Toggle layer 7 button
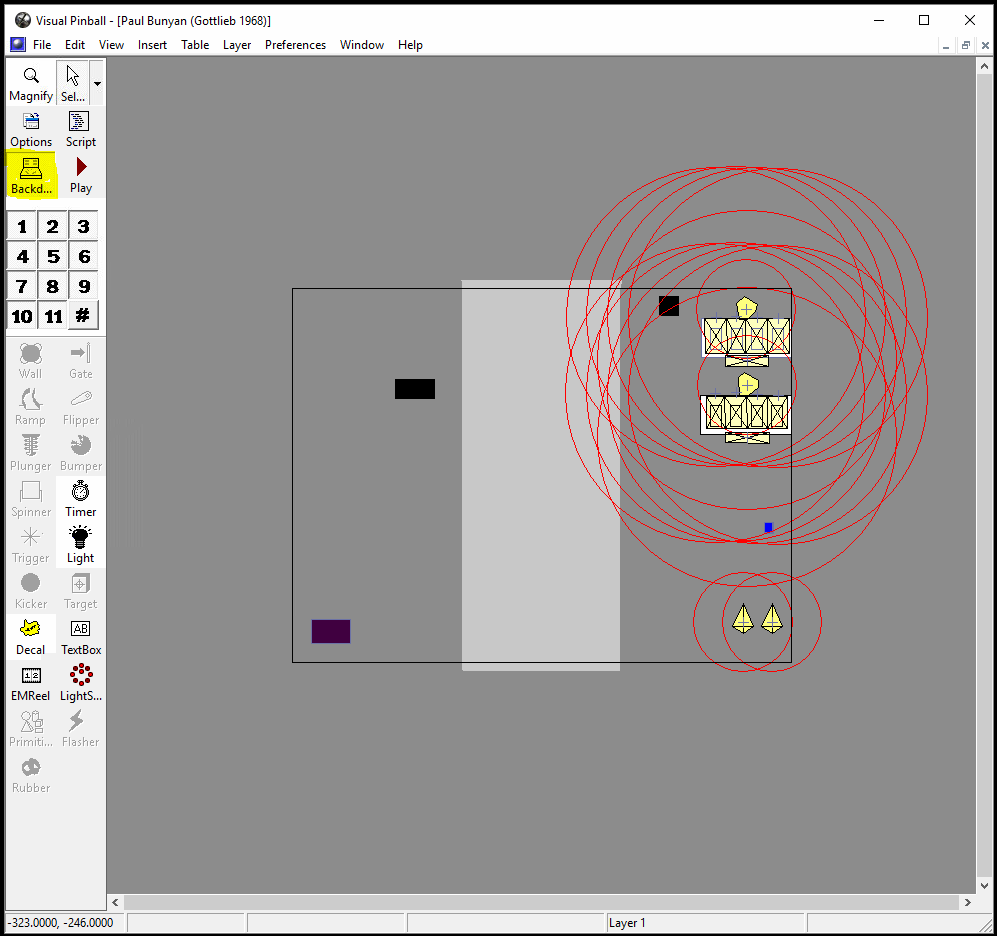 pyautogui.click(x=22, y=286)
